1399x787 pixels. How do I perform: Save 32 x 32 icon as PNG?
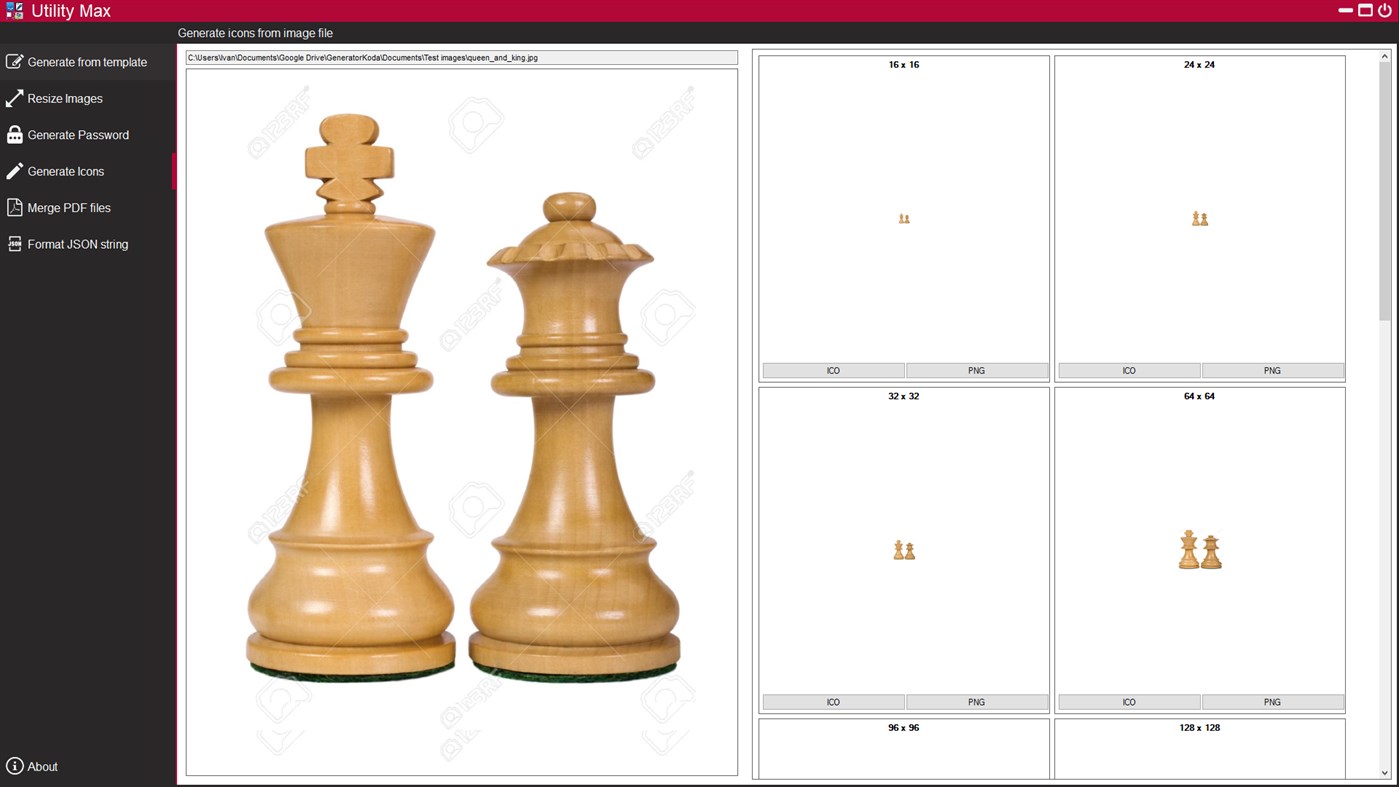point(976,702)
